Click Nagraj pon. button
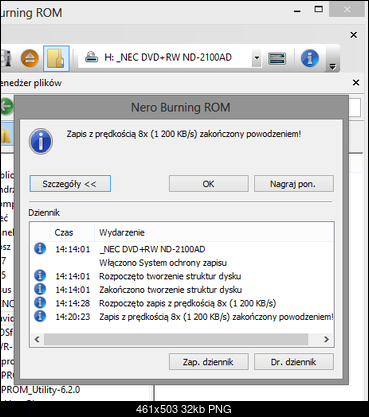Viewport: 369px width, 417px height. point(294,184)
